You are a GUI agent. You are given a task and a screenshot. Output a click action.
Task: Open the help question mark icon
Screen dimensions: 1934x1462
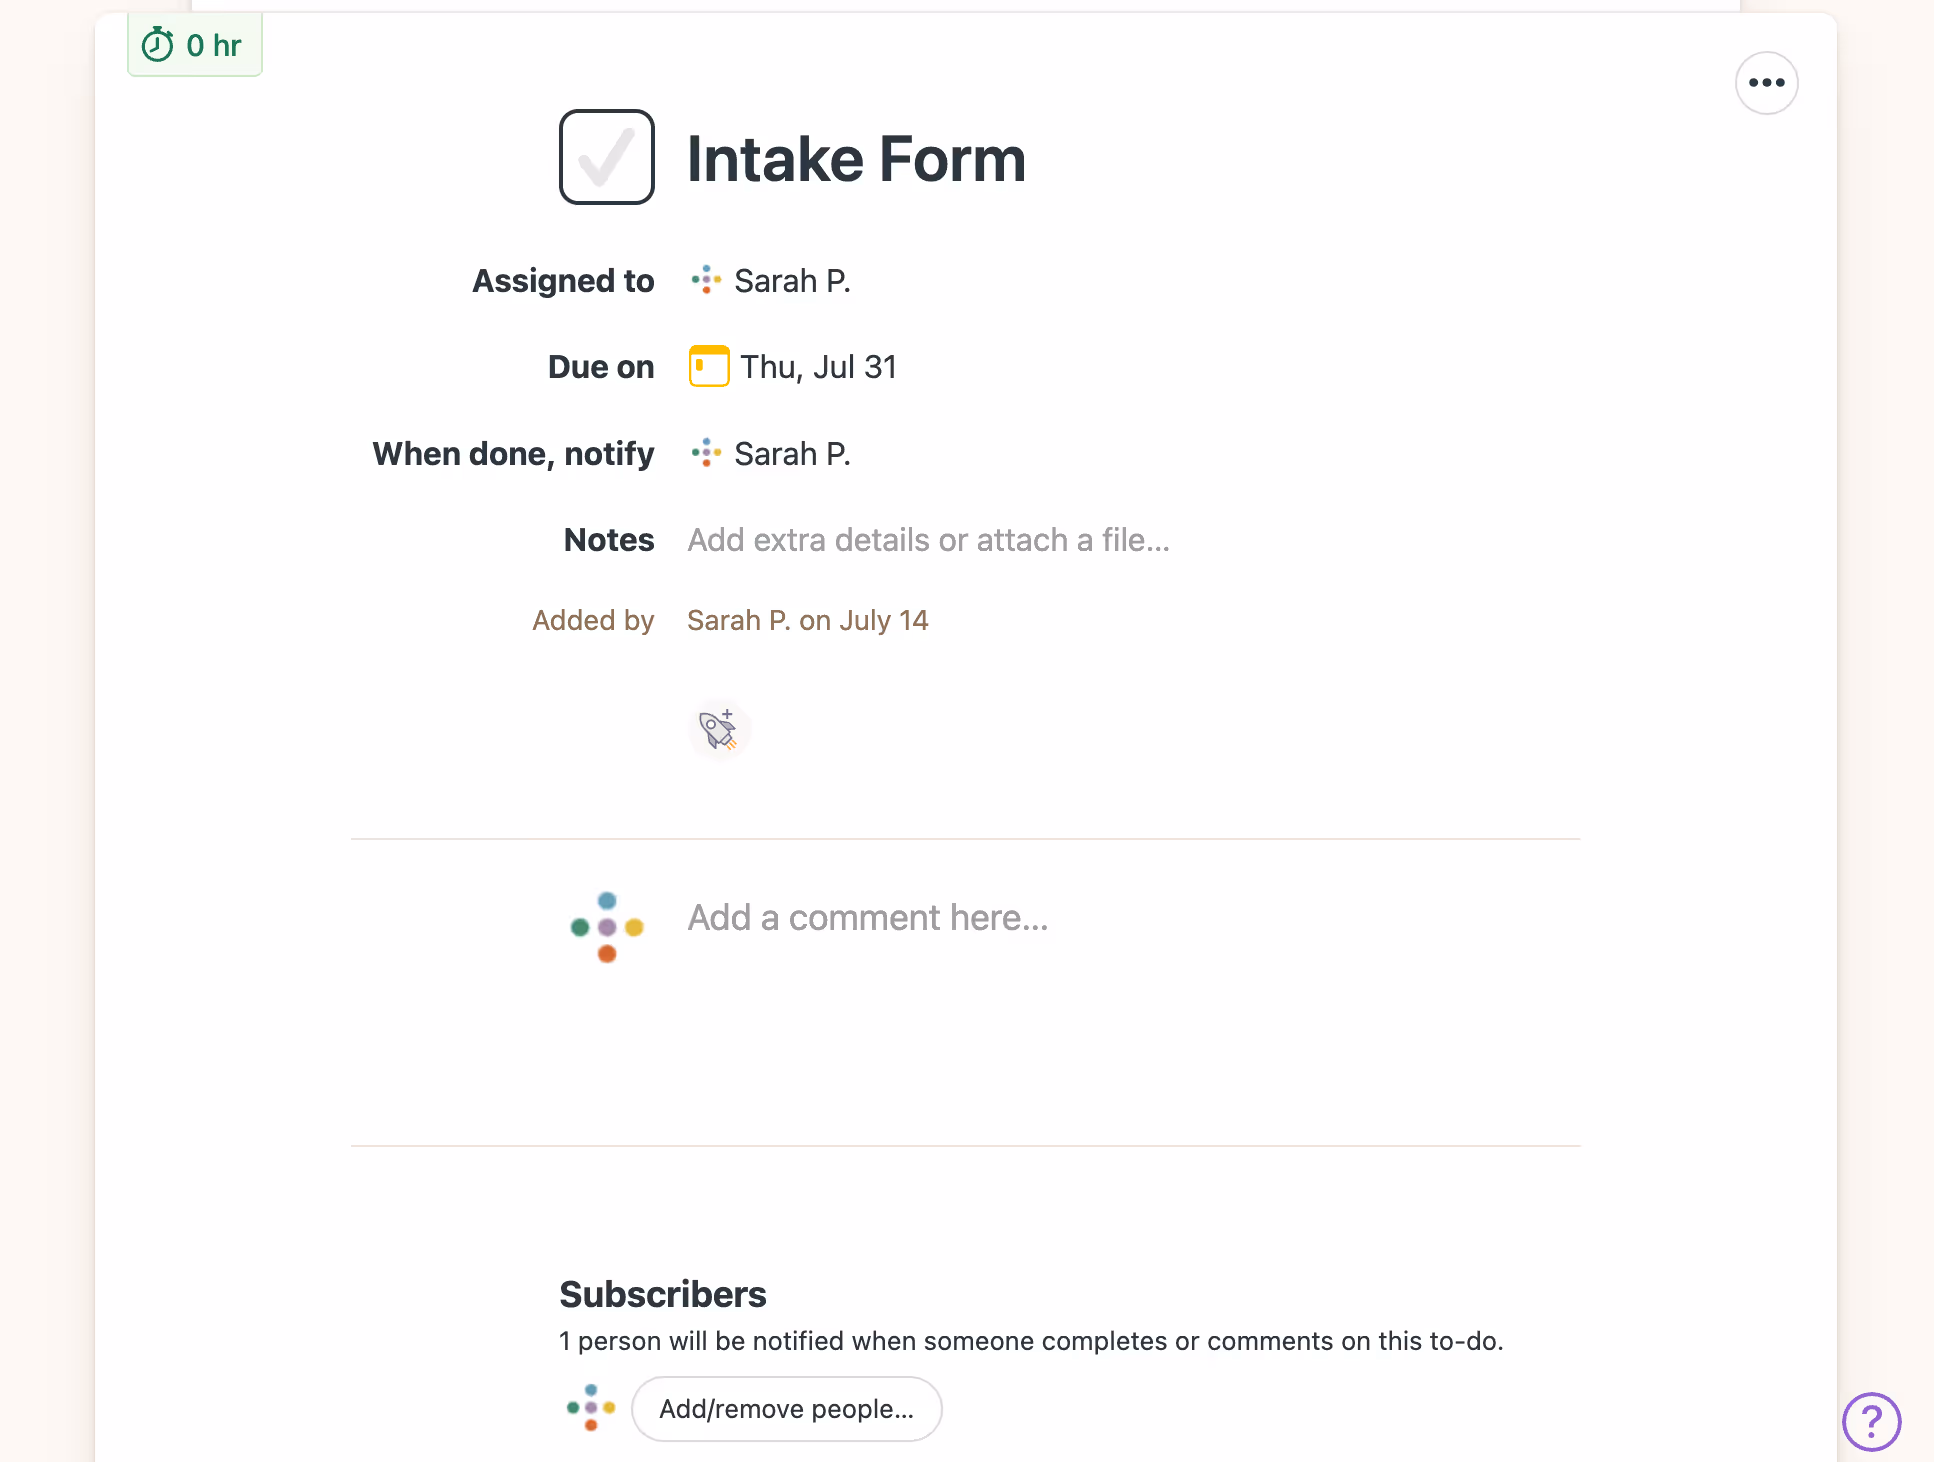pyautogui.click(x=1870, y=1421)
